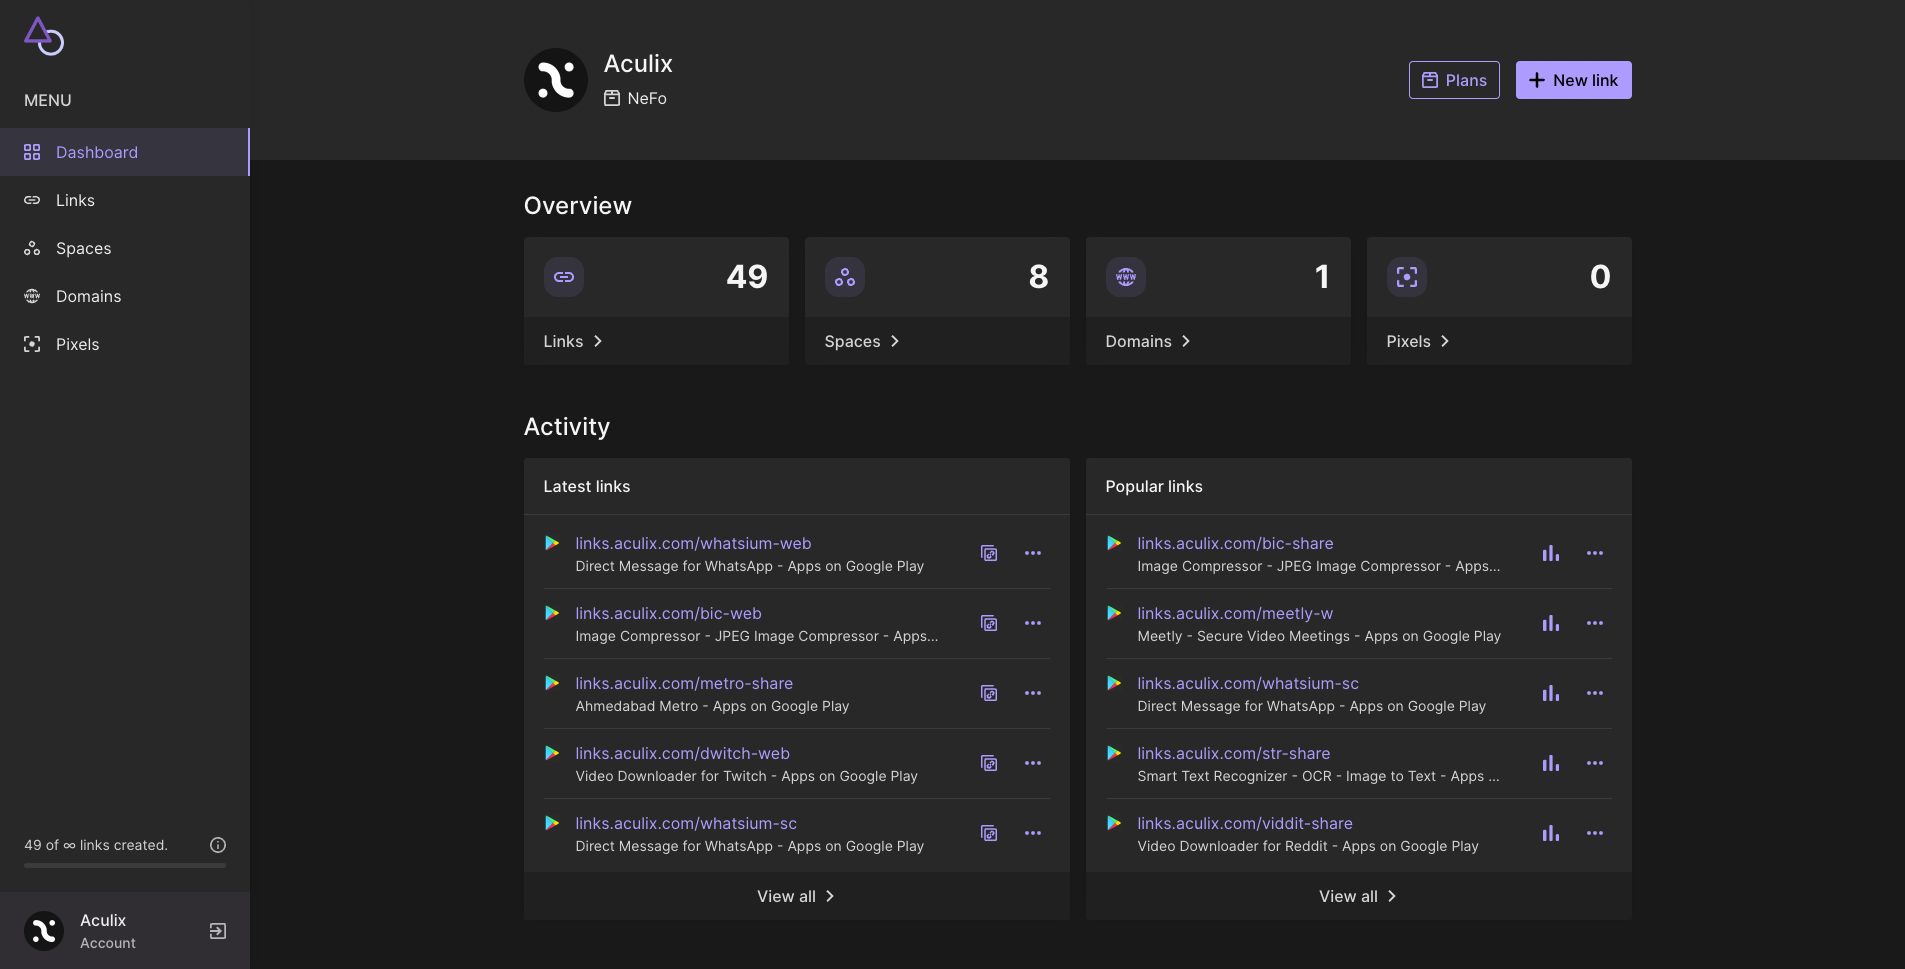
Task: Open more options for the bic-share link
Action: (1595, 553)
